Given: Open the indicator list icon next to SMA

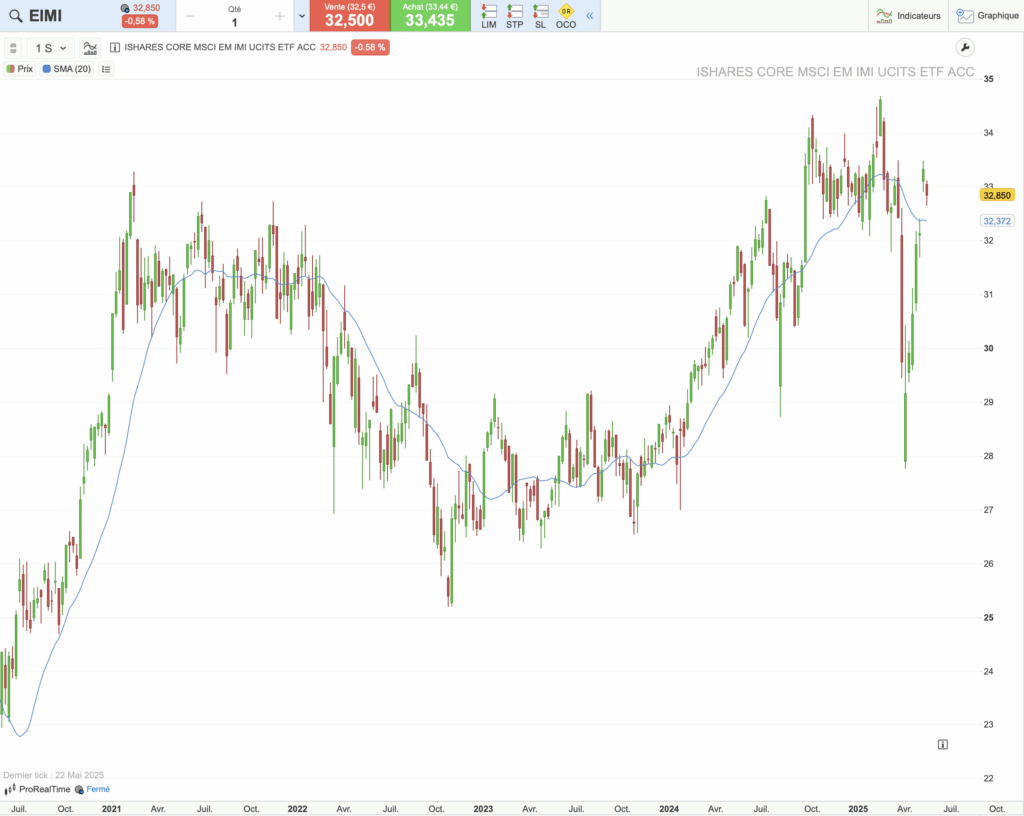Looking at the screenshot, I should tap(106, 69).
